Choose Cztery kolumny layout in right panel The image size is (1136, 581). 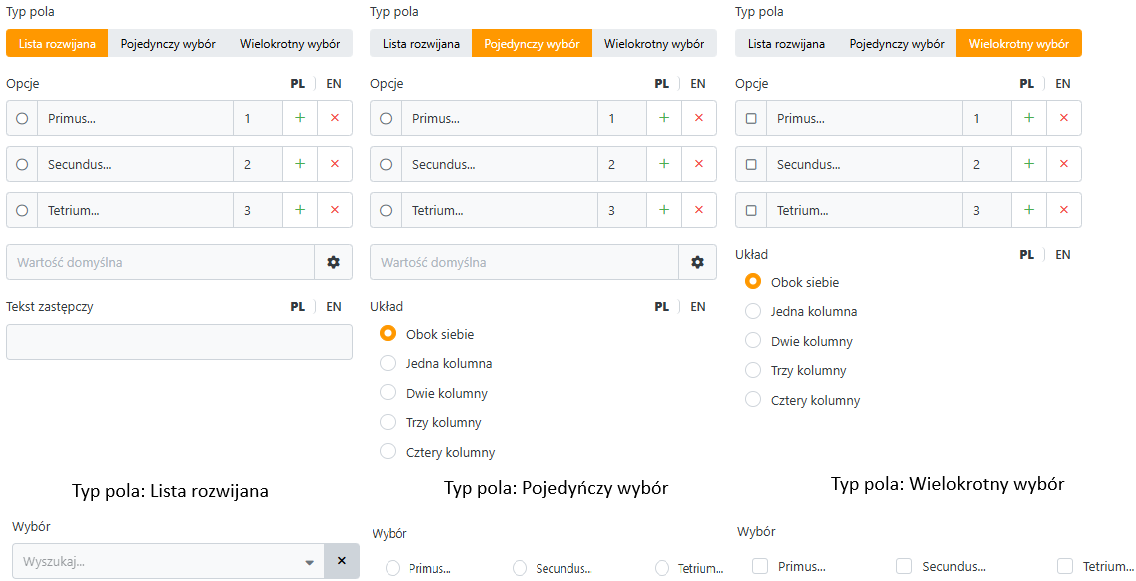(x=753, y=400)
